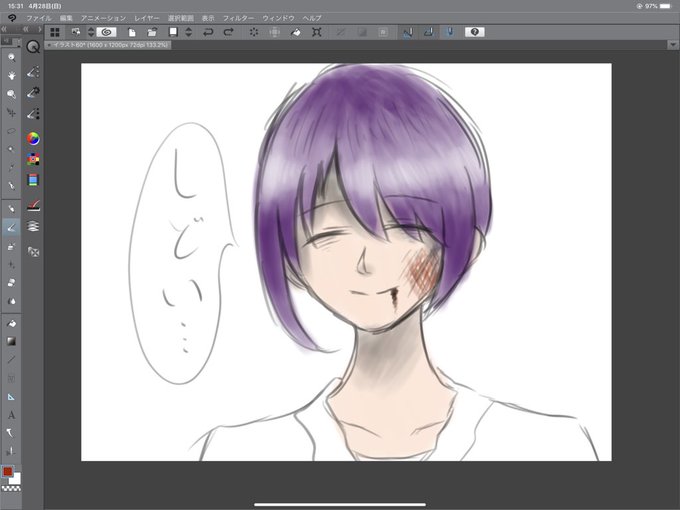The height and width of the screenshot is (510, 680).
Task: Click the Redo arrow
Action: click(x=228, y=32)
